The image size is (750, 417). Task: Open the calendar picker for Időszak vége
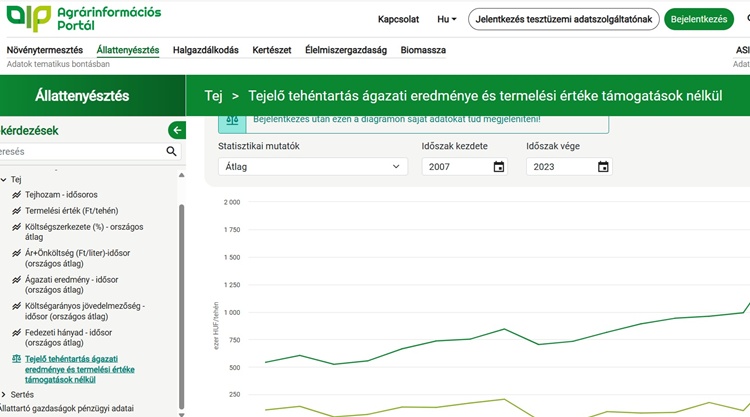point(603,167)
